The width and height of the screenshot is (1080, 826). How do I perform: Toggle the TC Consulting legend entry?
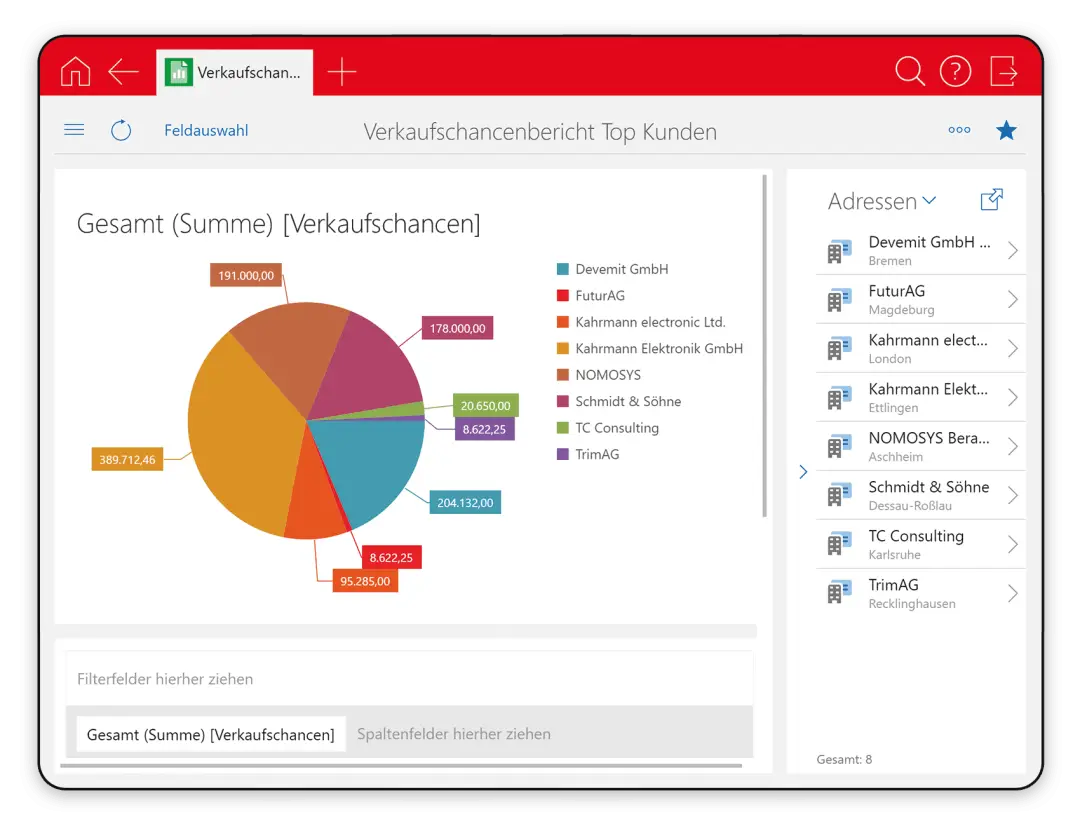click(616, 428)
